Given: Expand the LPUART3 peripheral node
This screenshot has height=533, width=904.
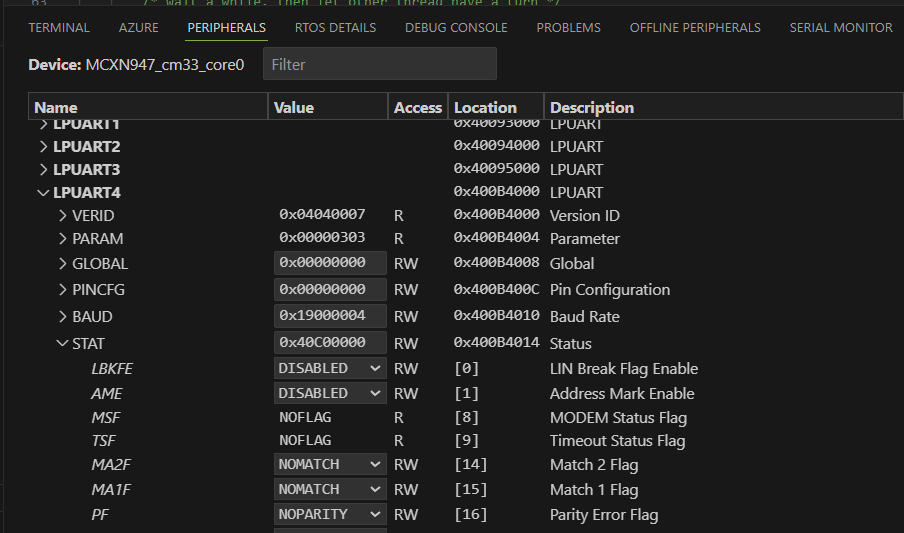Looking at the screenshot, I should [x=43, y=170].
